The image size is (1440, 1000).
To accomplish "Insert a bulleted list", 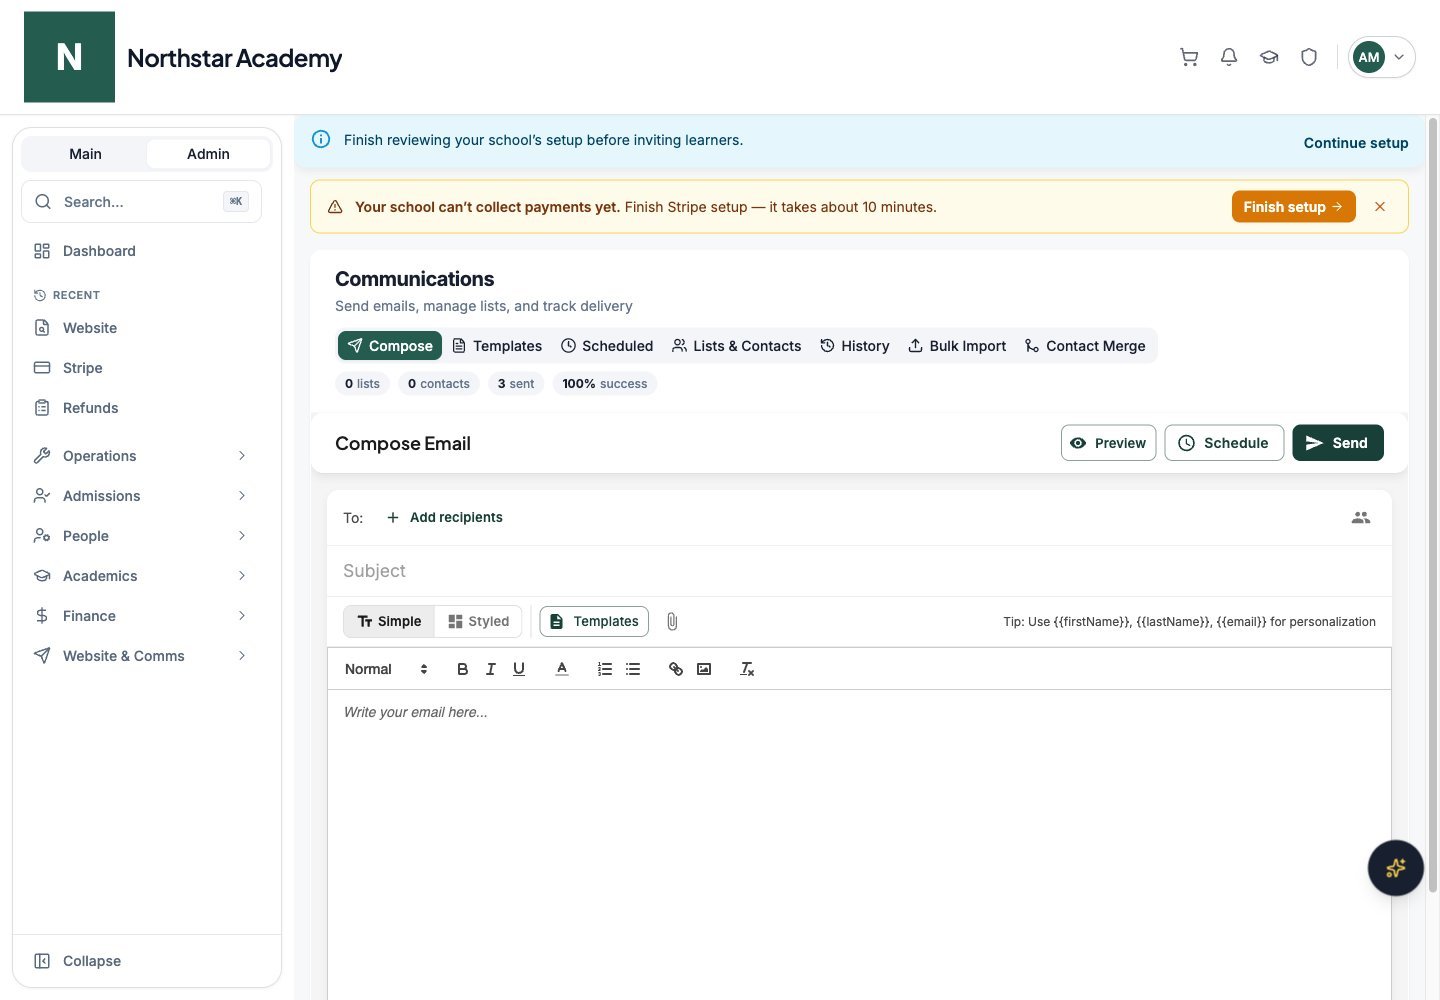I will click(x=633, y=669).
